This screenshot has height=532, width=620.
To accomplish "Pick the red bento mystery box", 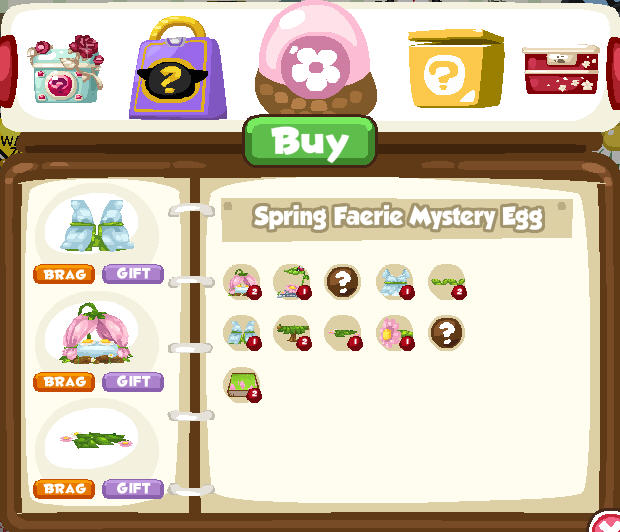I will pyautogui.click(x=561, y=69).
